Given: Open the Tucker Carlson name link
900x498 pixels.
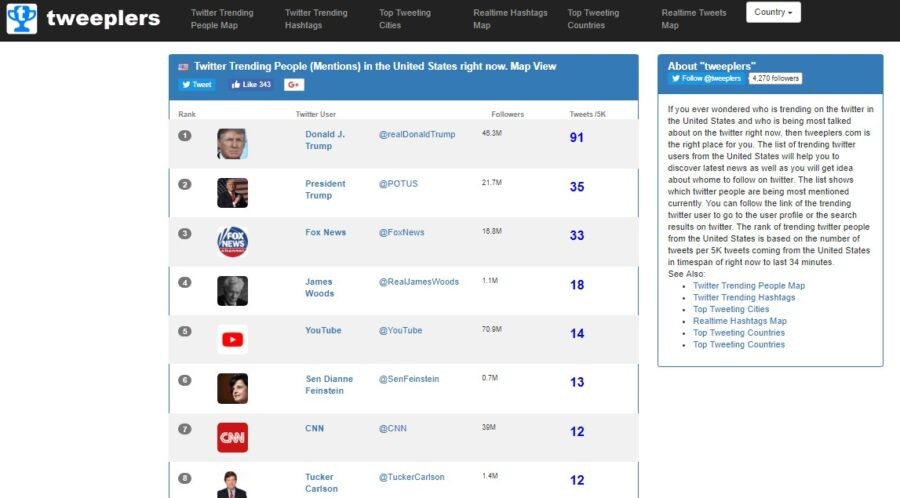Looking at the screenshot, I should pyautogui.click(x=321, y=483).
